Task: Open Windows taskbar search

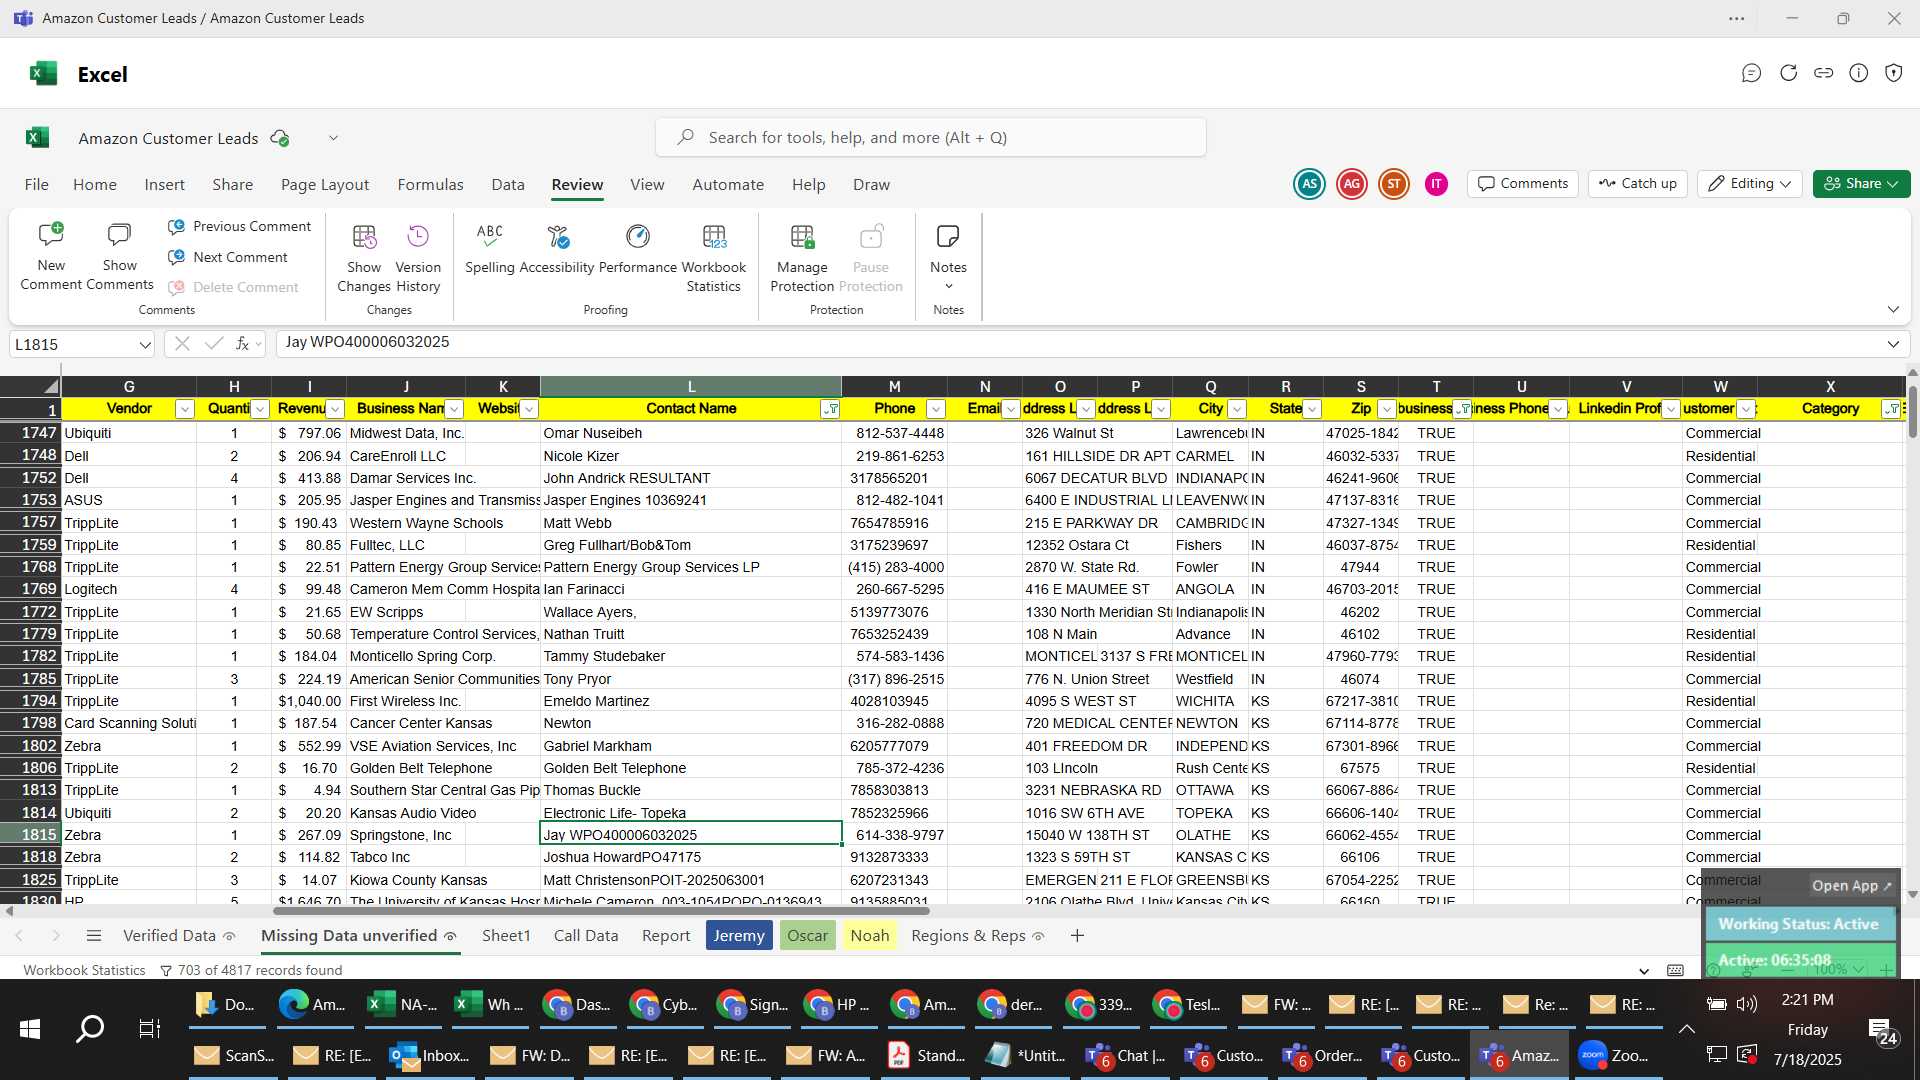Action: coord(90,1029)
